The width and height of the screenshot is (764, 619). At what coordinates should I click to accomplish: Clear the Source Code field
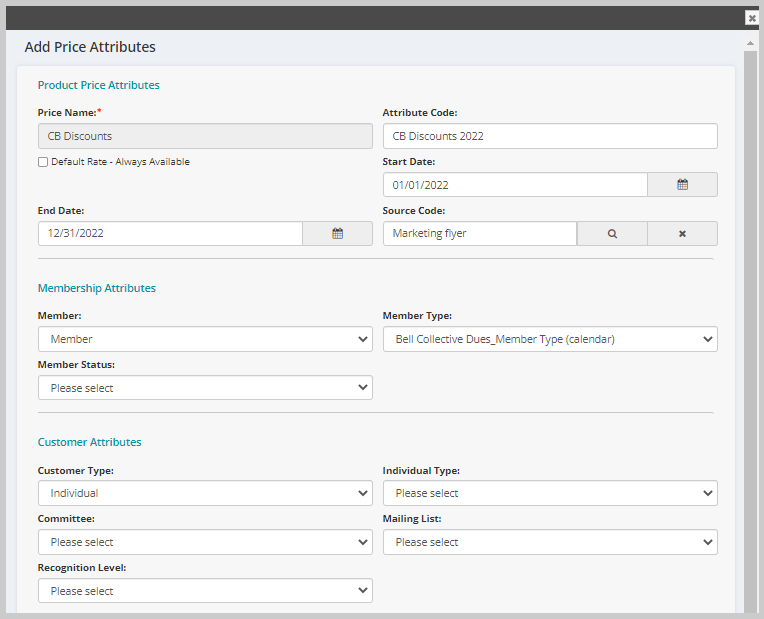[682, 233]
